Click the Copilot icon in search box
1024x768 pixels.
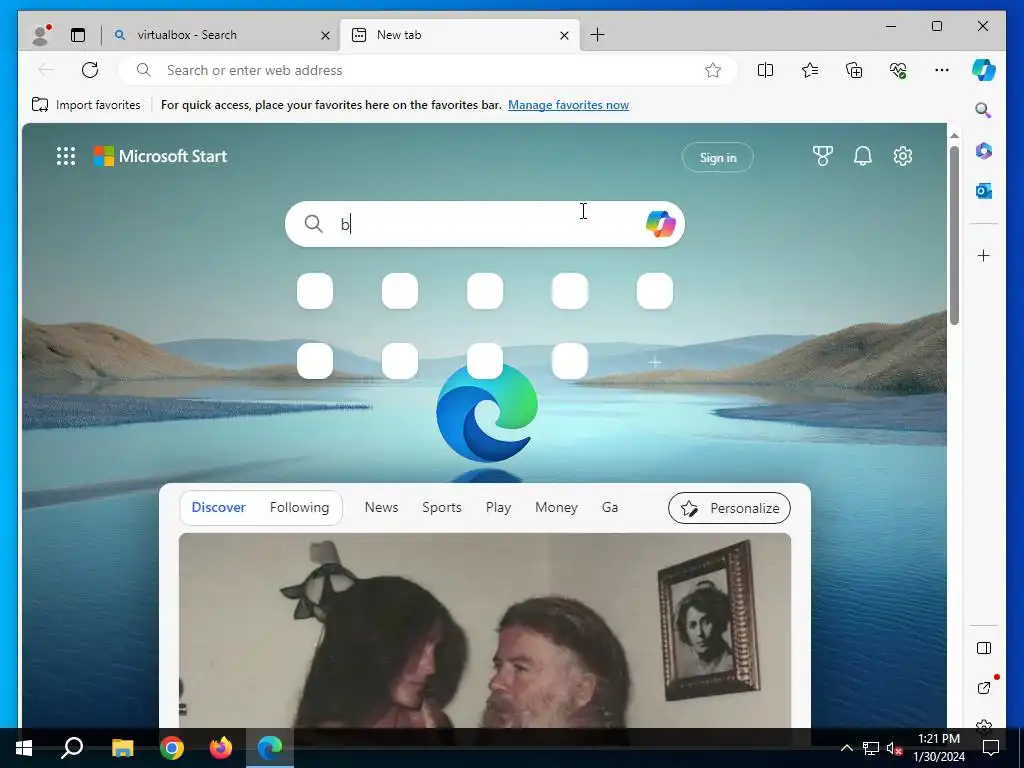pos(660,224)
